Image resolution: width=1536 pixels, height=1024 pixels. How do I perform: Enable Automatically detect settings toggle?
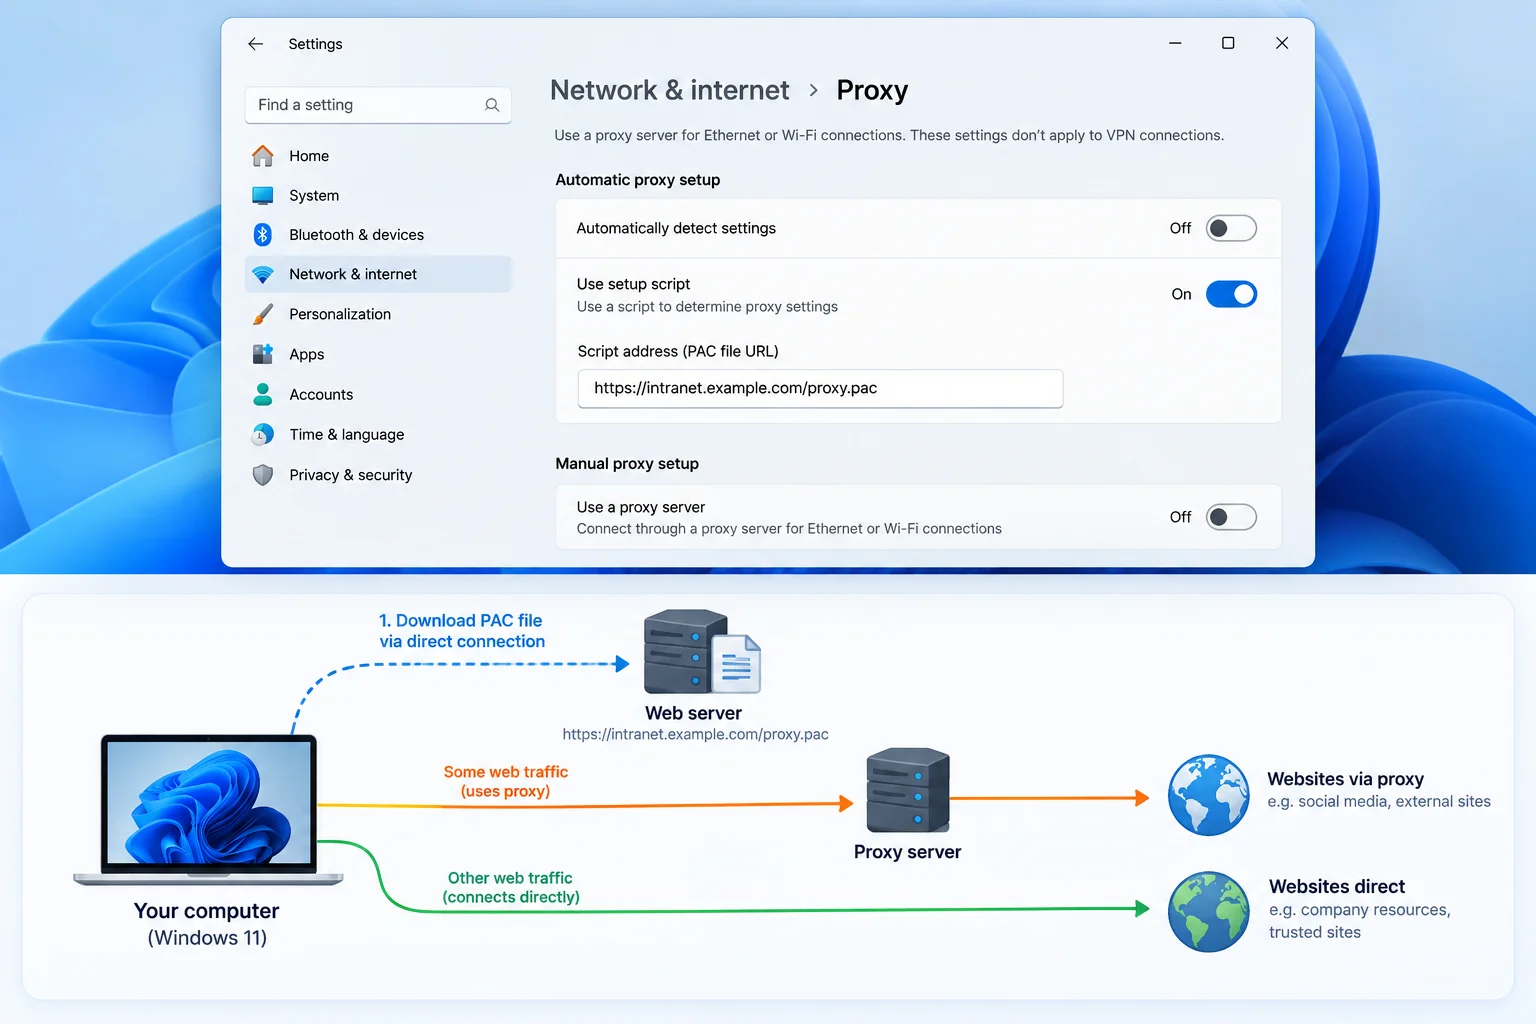click(x=1231, y=228)
